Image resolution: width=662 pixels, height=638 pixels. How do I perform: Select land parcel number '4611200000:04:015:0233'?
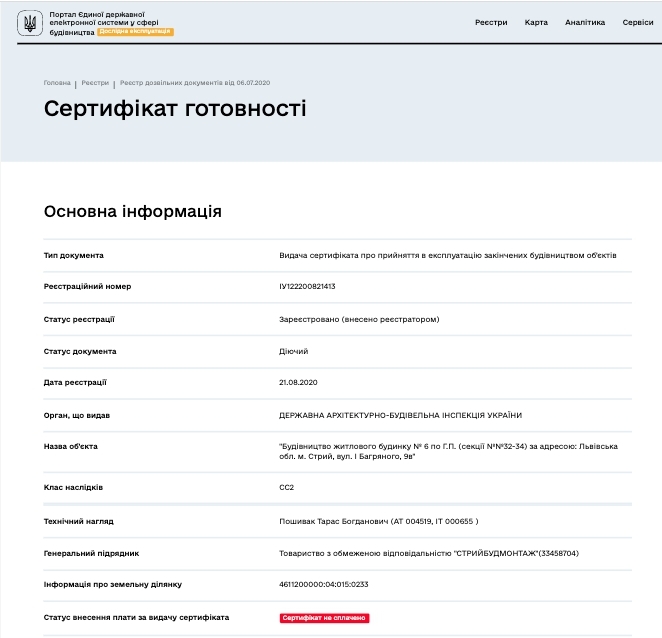(323, 584)
